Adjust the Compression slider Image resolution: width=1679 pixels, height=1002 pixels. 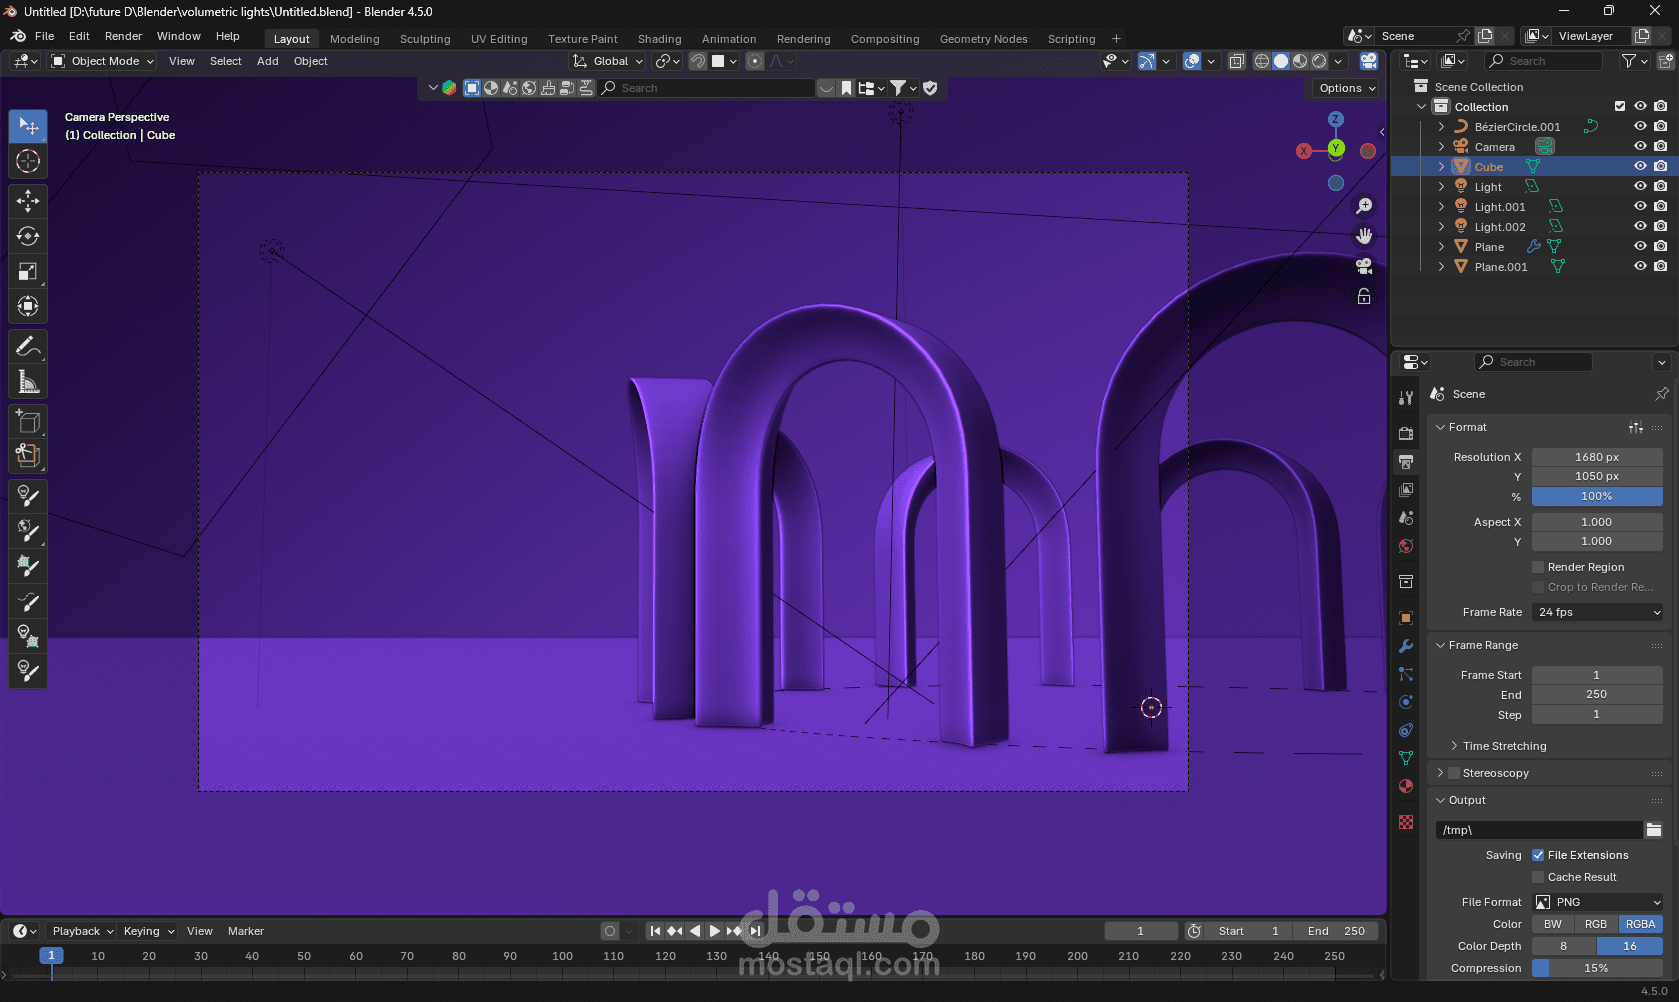coord(1597,968)
